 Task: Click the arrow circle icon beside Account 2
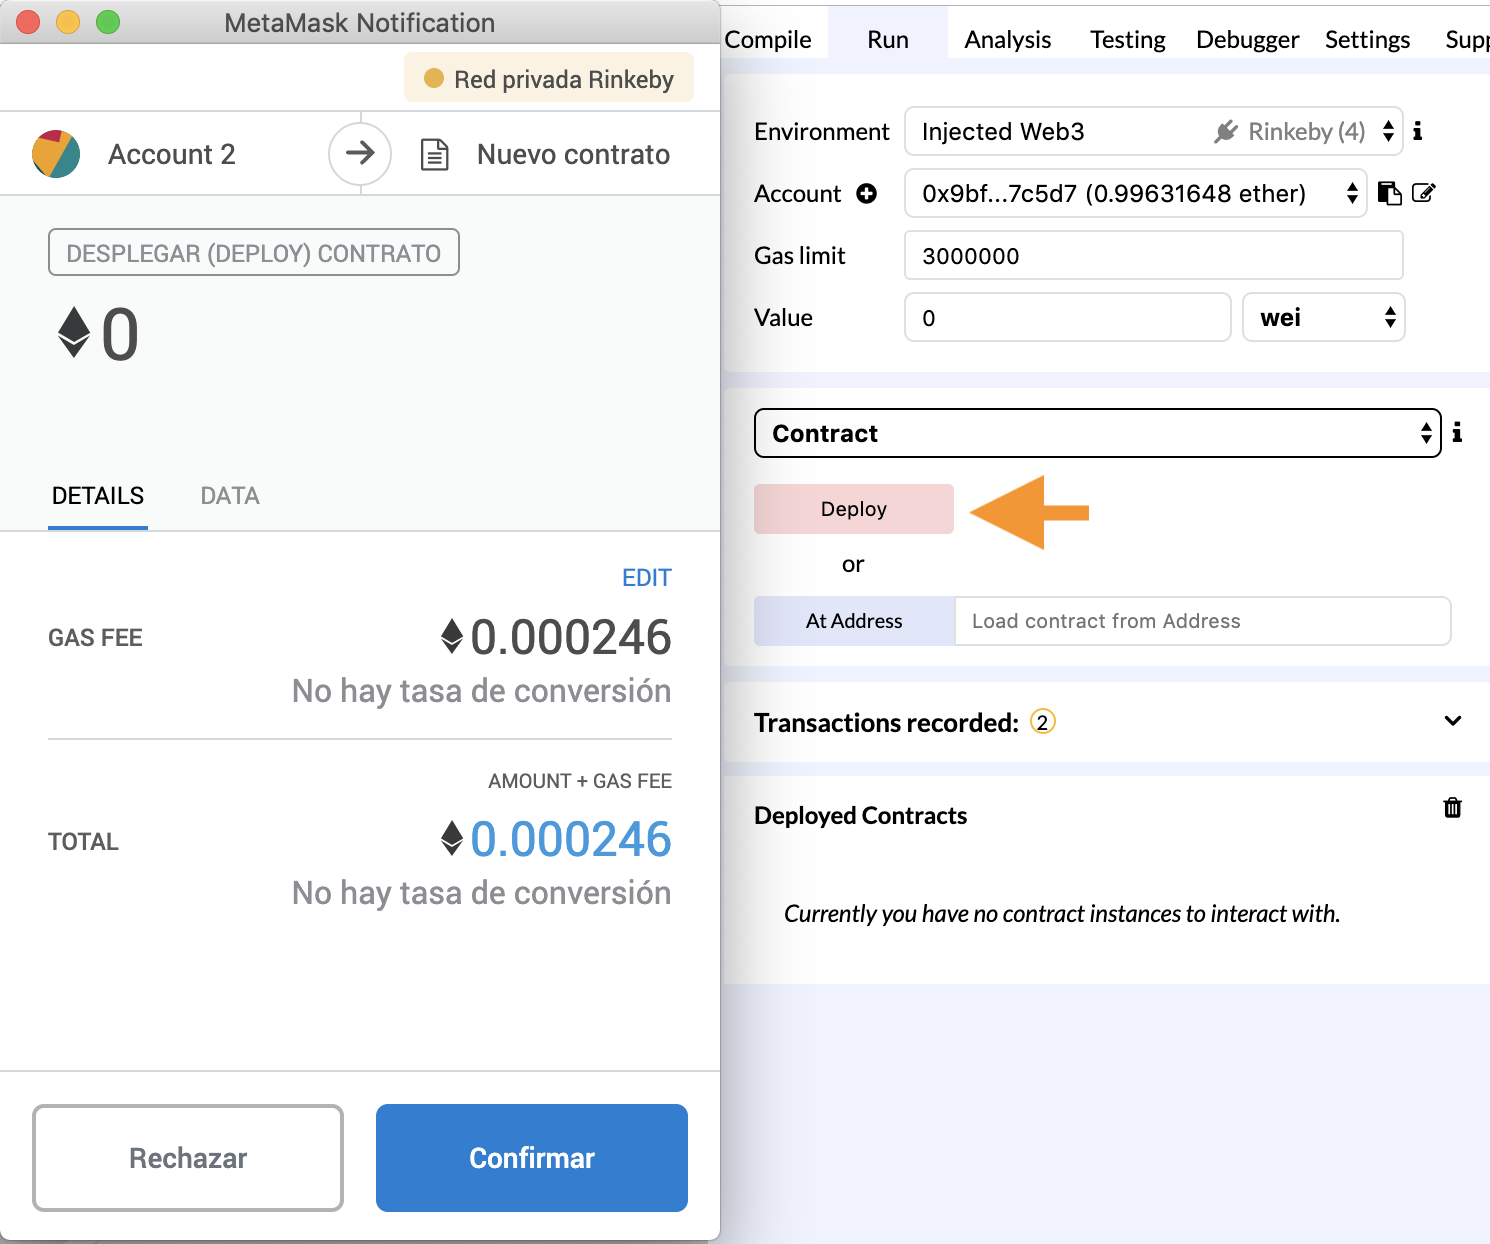point(360,154)
